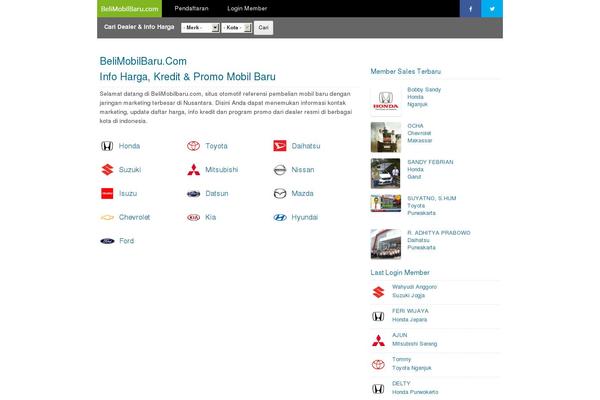This screenshot has height=400, width=600.
Task: Click Suzuki icon beside Wahyudi Anggoro
Action: pos(378,292)
